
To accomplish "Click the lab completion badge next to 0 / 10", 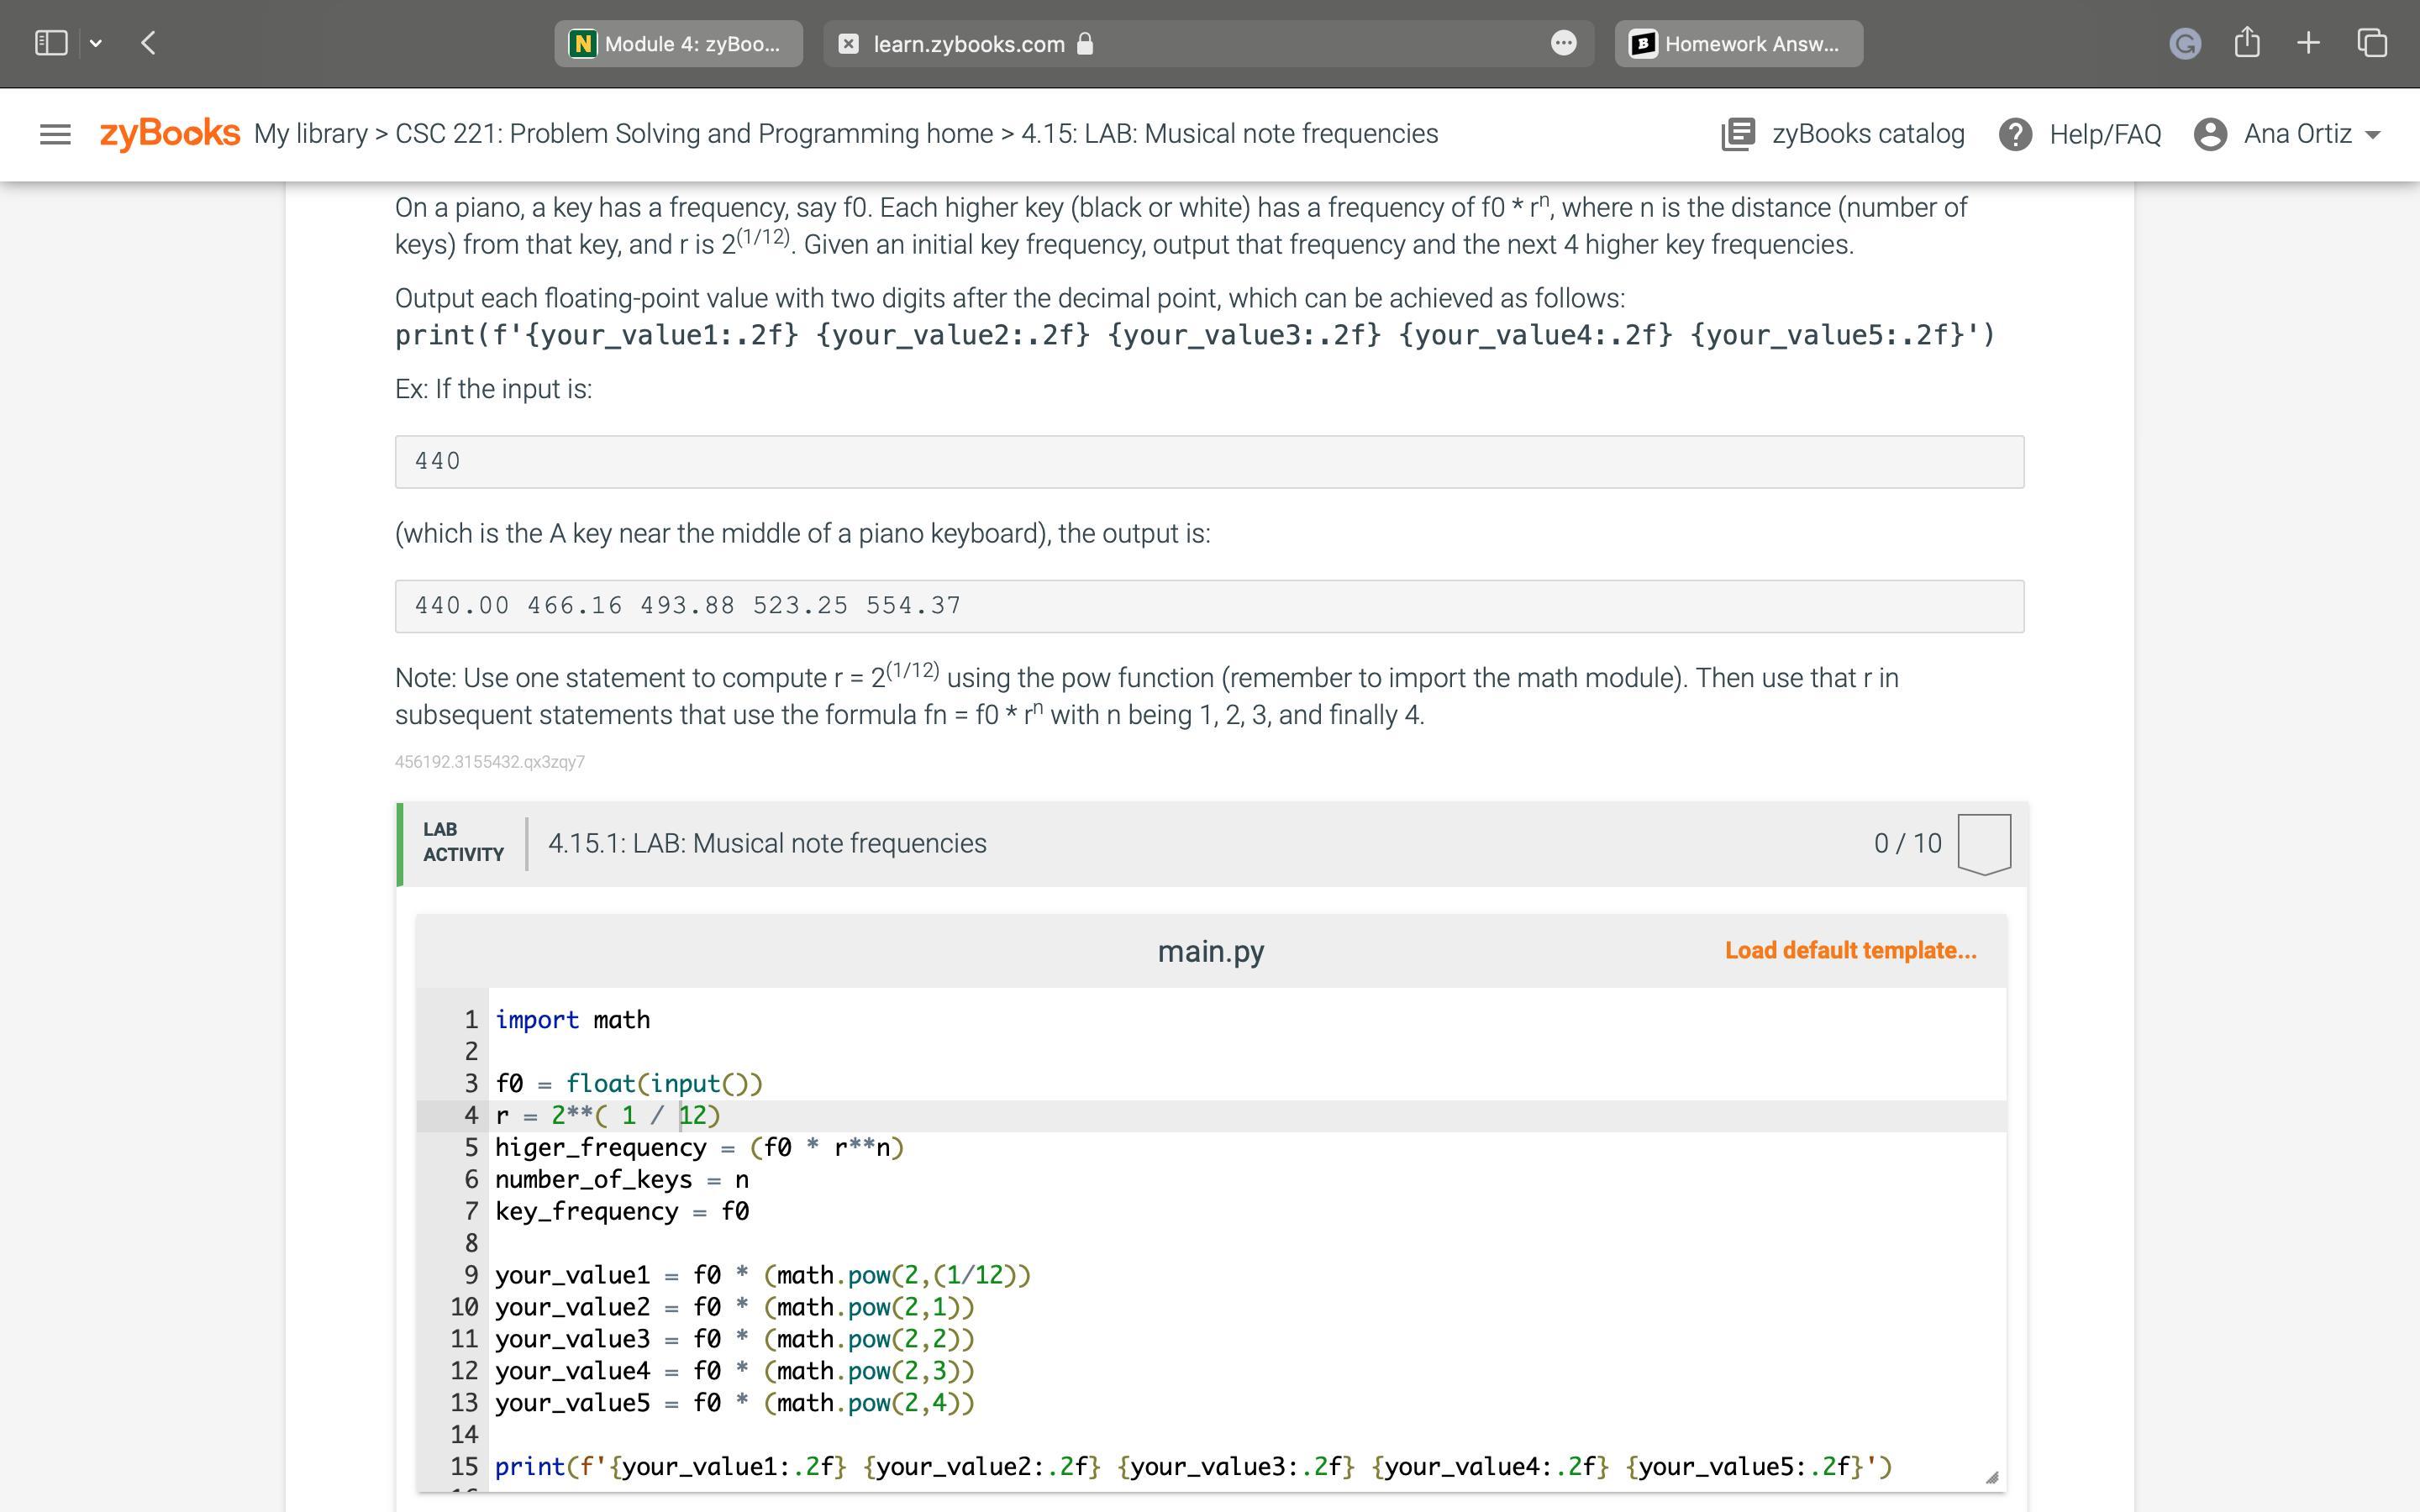I will click(1984, 844).
